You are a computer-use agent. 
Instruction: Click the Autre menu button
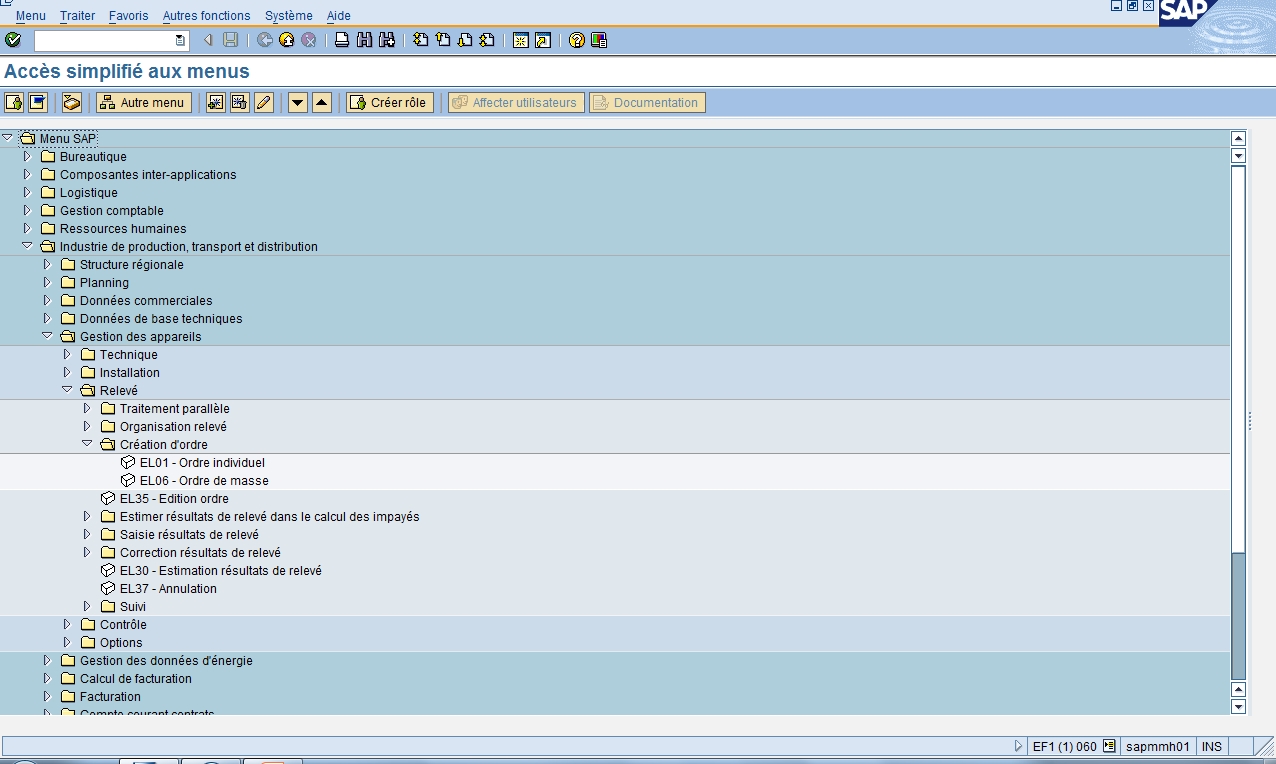tap(144, 102)
